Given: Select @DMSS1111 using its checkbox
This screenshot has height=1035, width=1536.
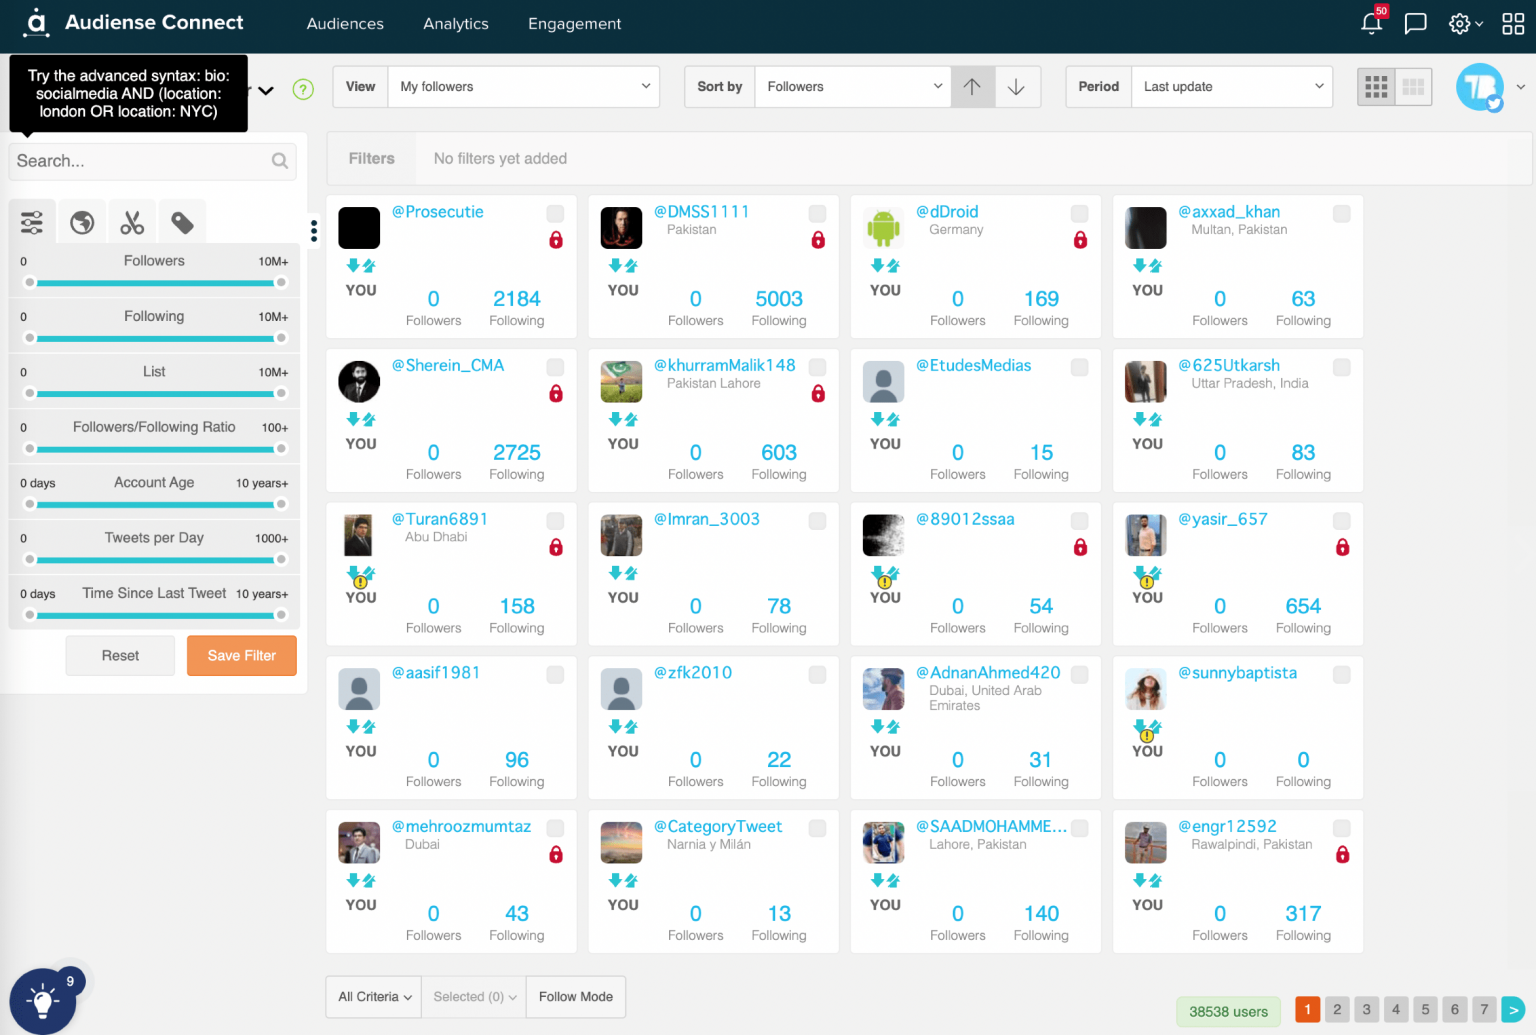Looking at the screenshot, I should (818, 213).
